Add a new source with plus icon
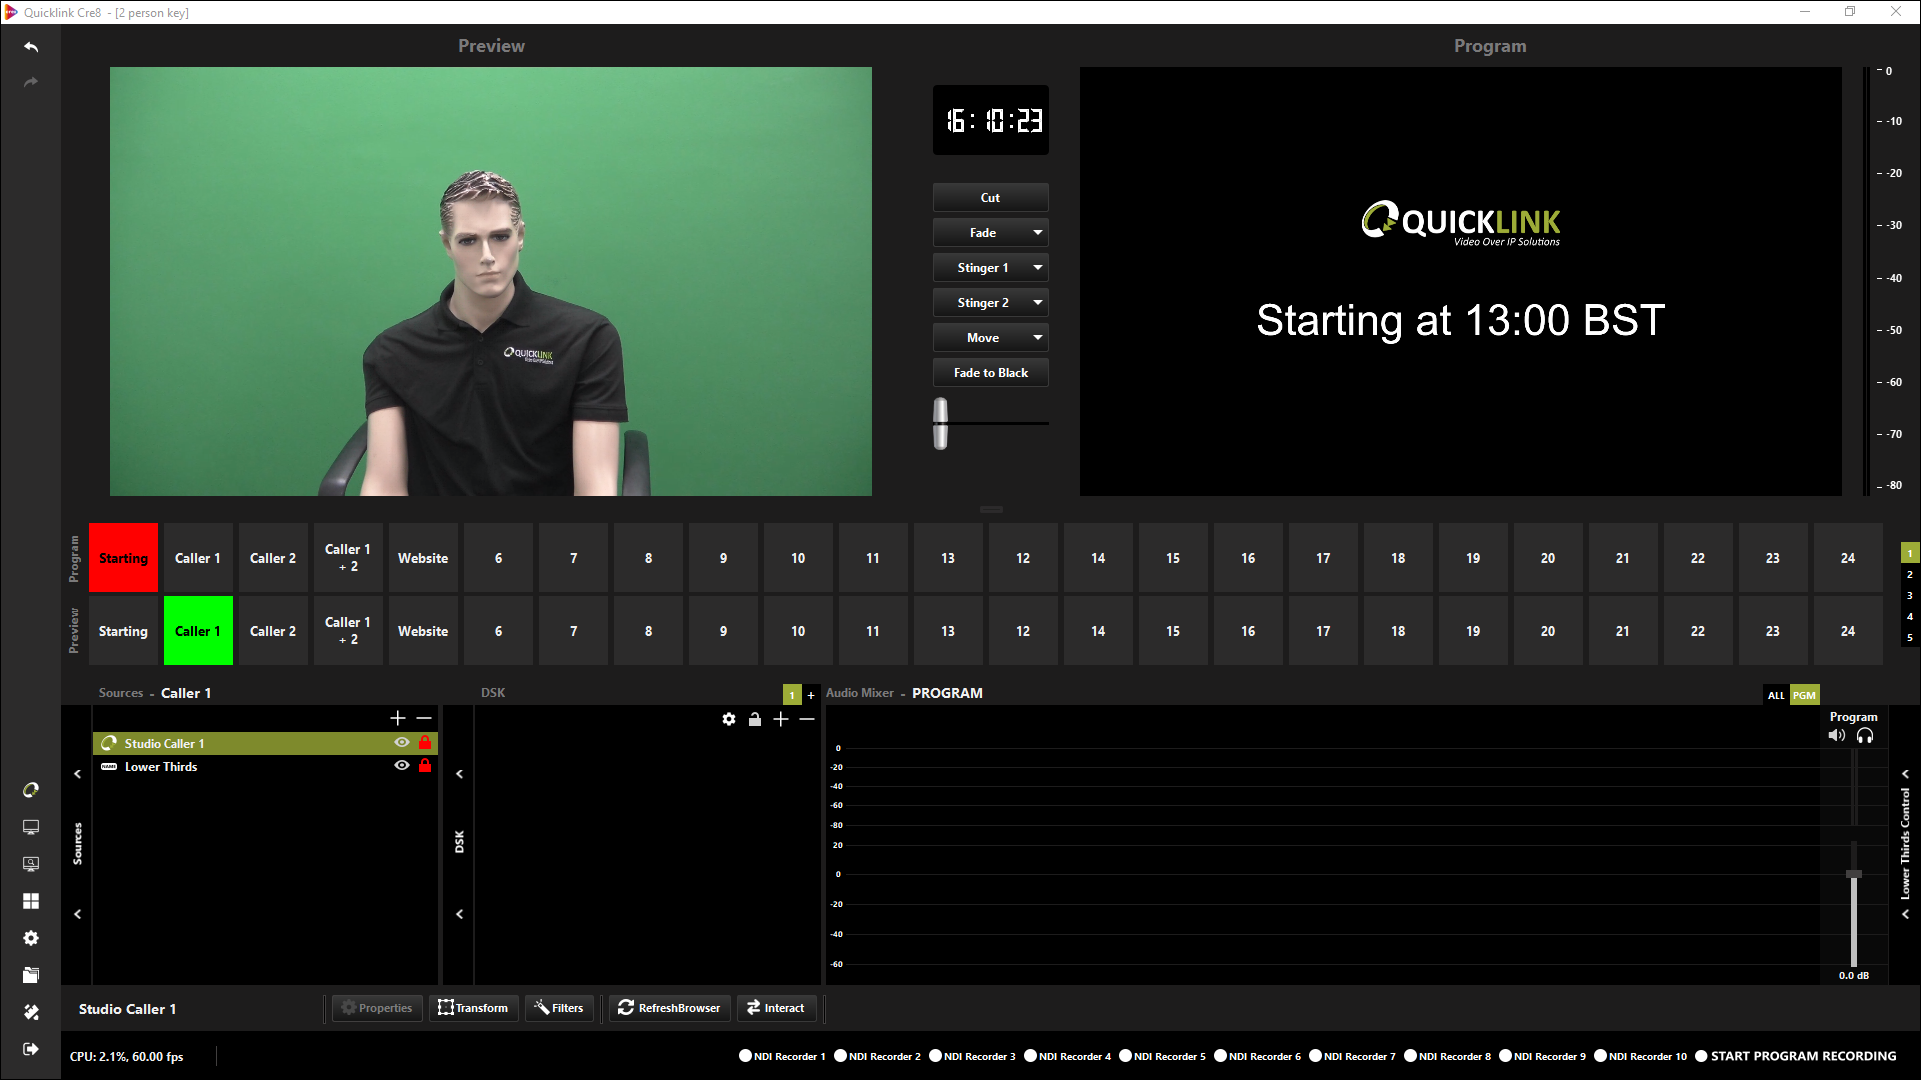 tap(398, 718)
